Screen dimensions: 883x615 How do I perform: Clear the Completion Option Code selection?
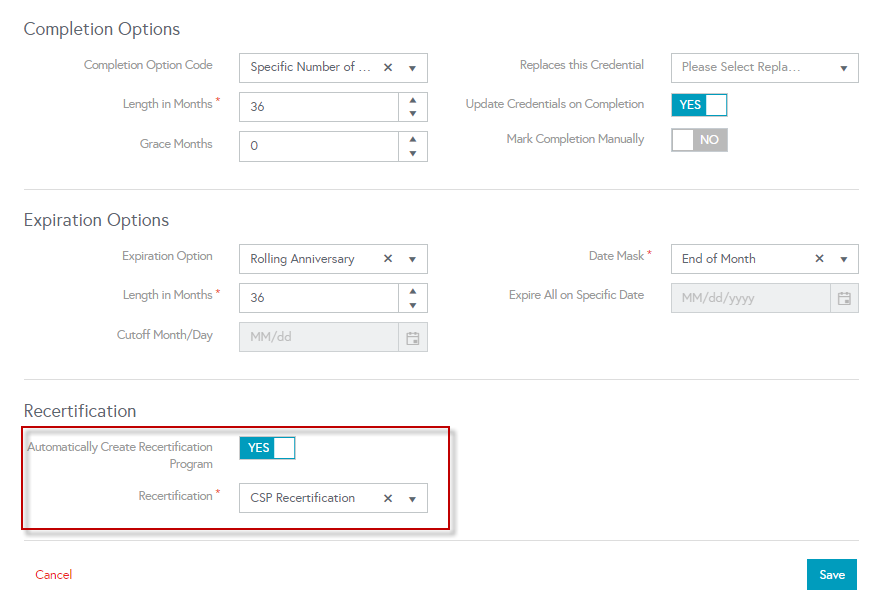[387, 68]
